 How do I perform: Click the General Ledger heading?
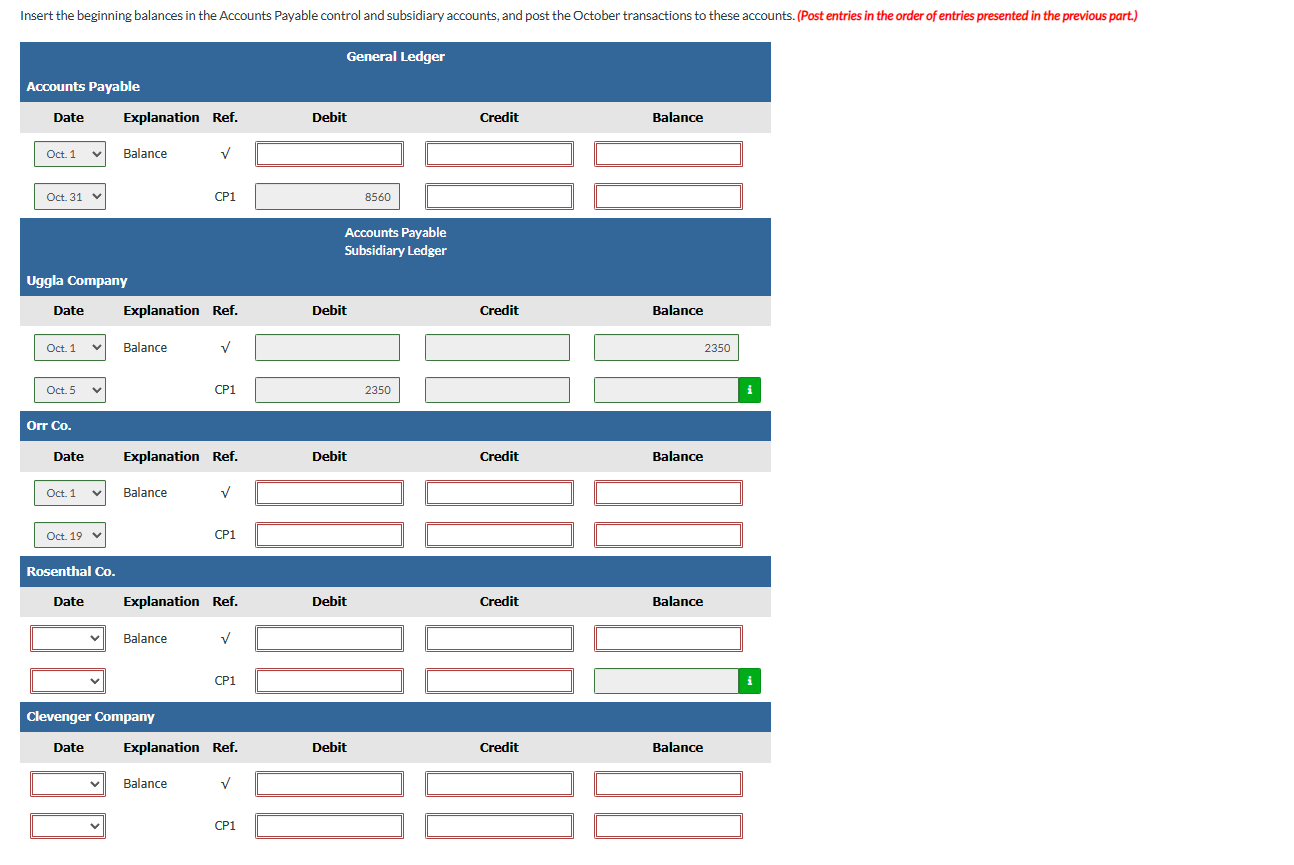pos(396,57)
